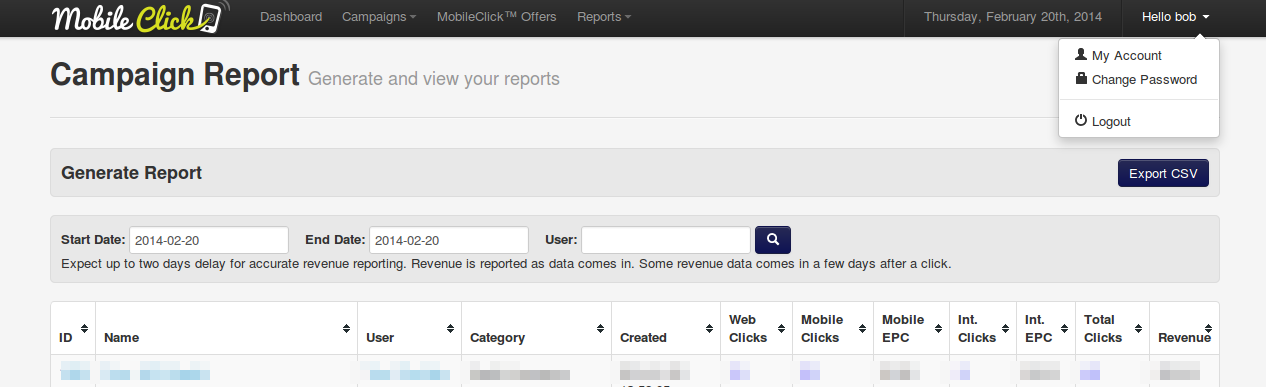Open the Campaigns dropdown menu
The height and width of the screenshot is (387, 1266).
pyautogui.click(x=379, y=17)
